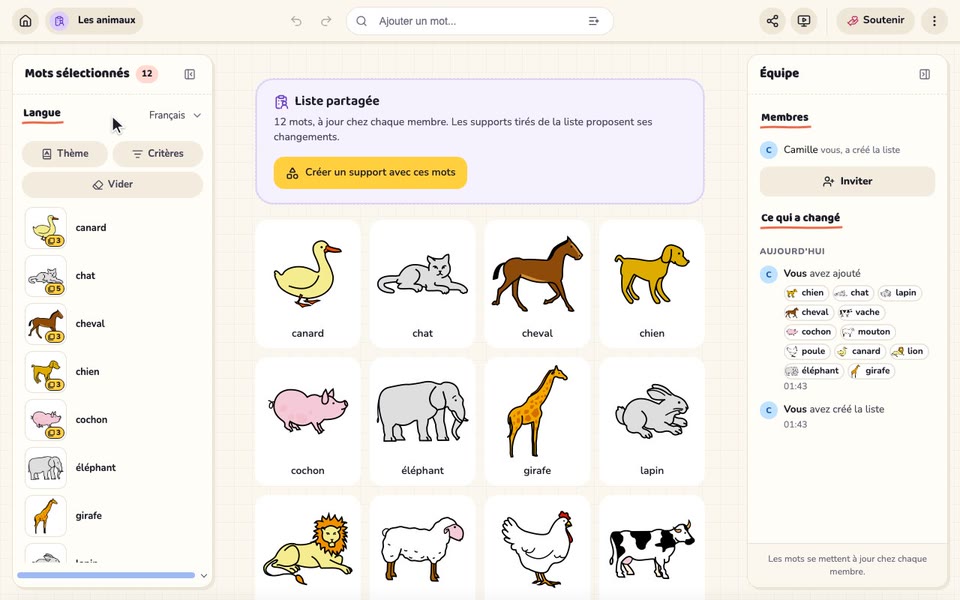Click the undo arrow icon
This screenshot has width=960, height=600.
(x=296, y=21)
